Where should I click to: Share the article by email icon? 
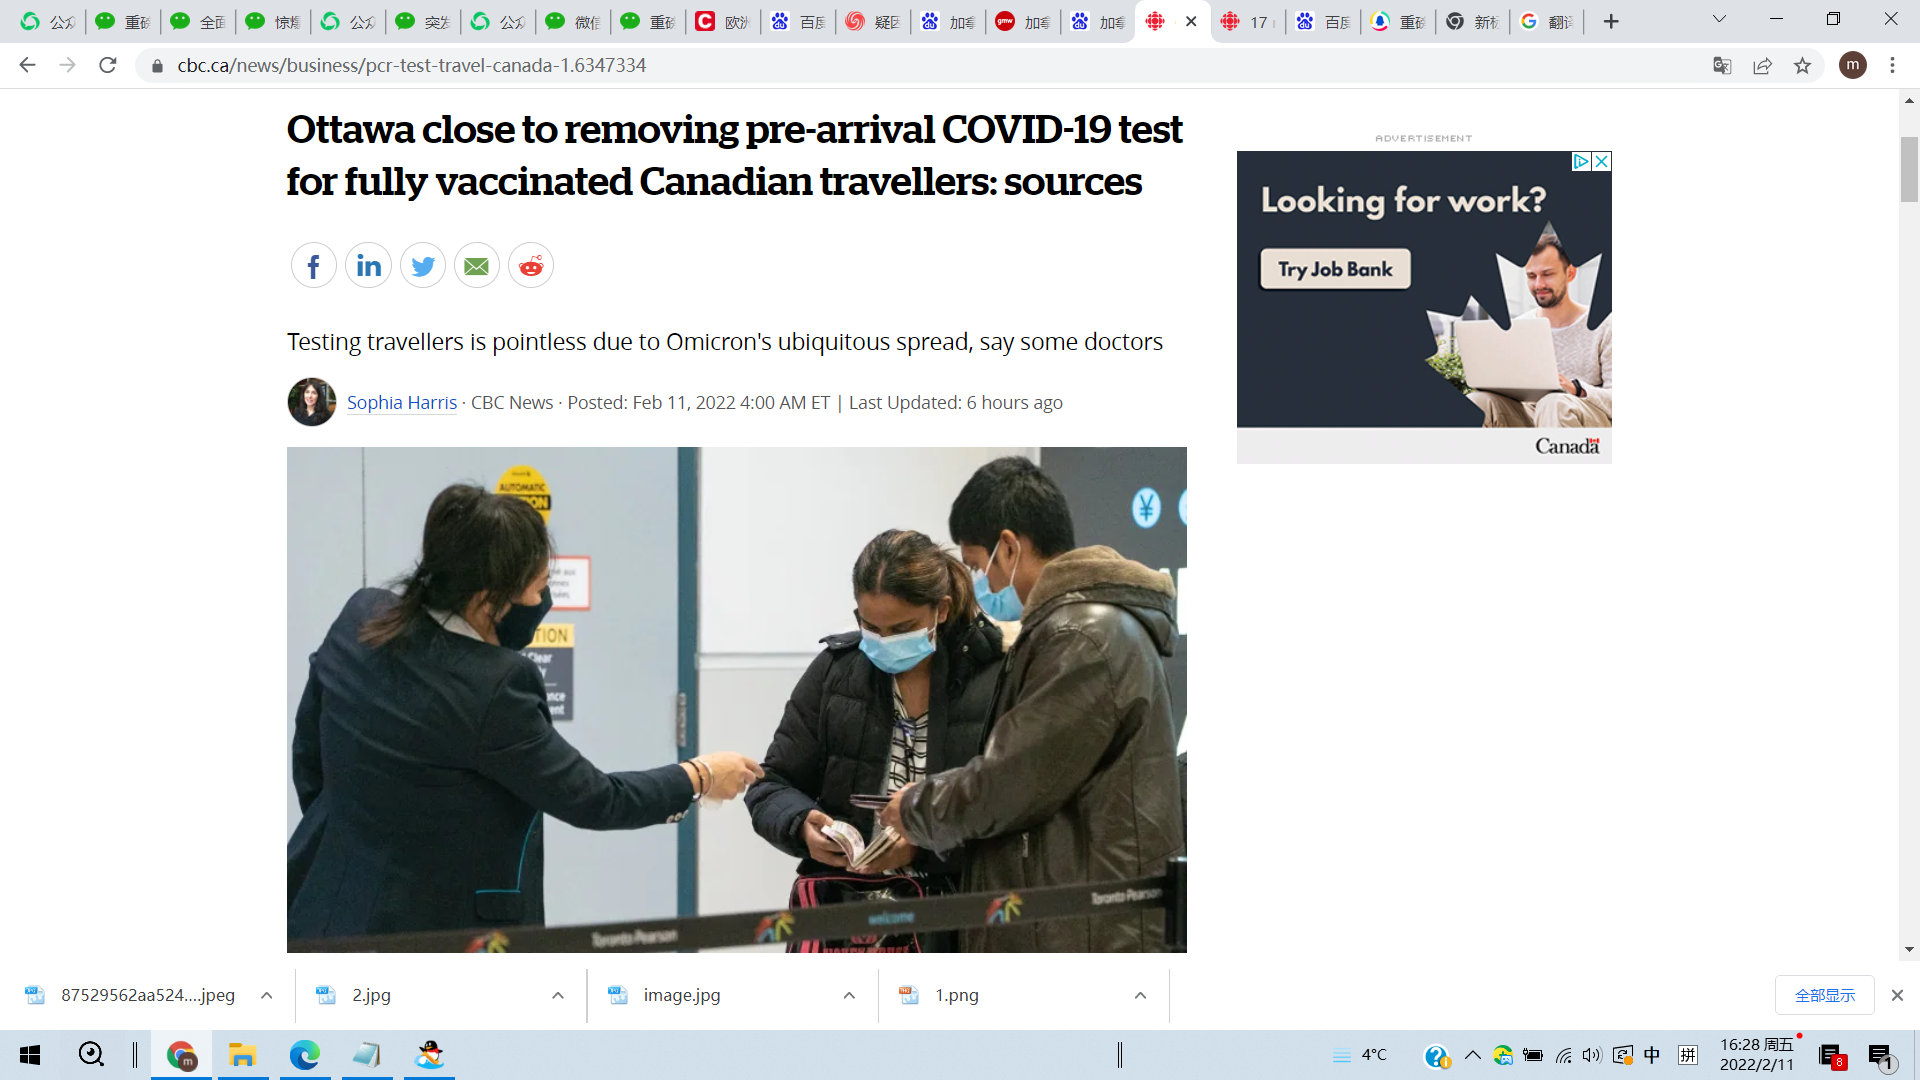(476, 266)
